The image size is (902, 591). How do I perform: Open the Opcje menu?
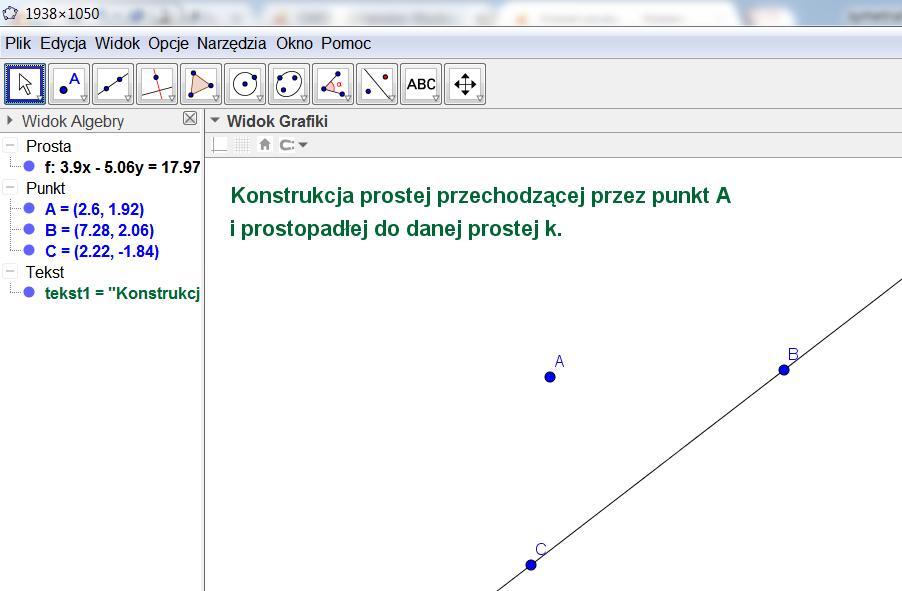pyautogui.click(x=169, y=44)
